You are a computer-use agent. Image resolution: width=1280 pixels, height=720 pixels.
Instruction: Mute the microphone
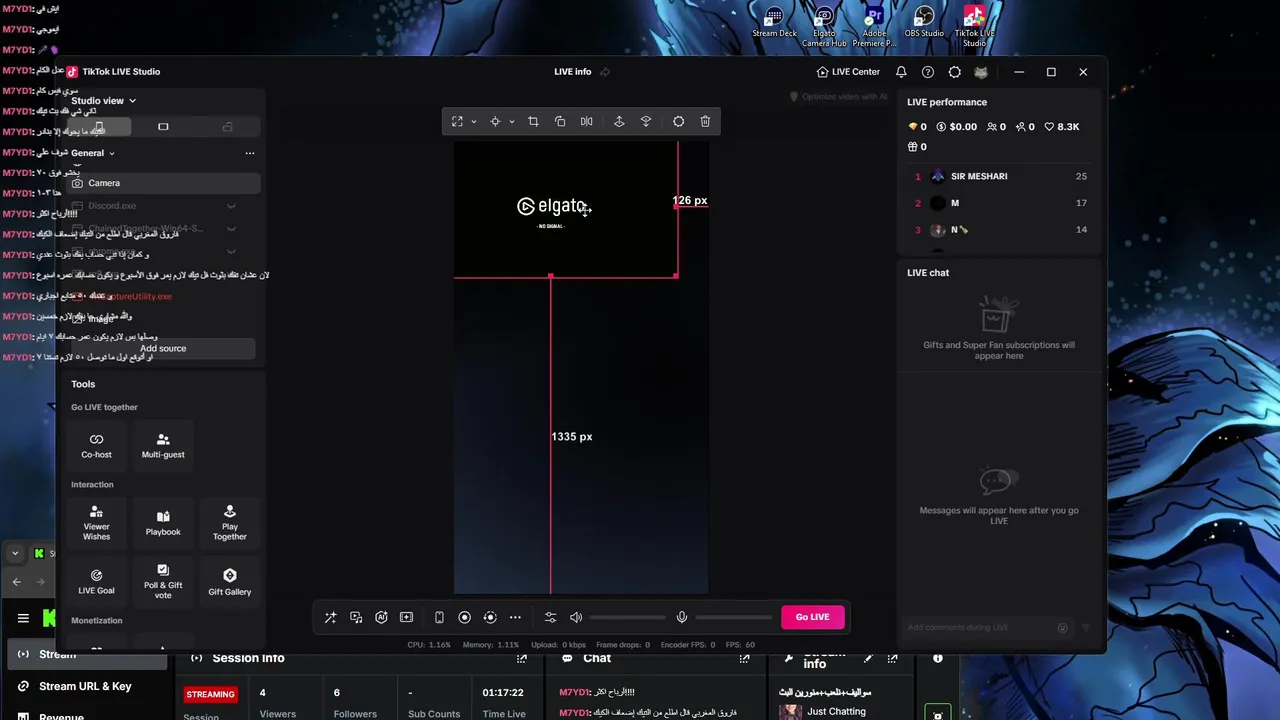tap(682, 618)
